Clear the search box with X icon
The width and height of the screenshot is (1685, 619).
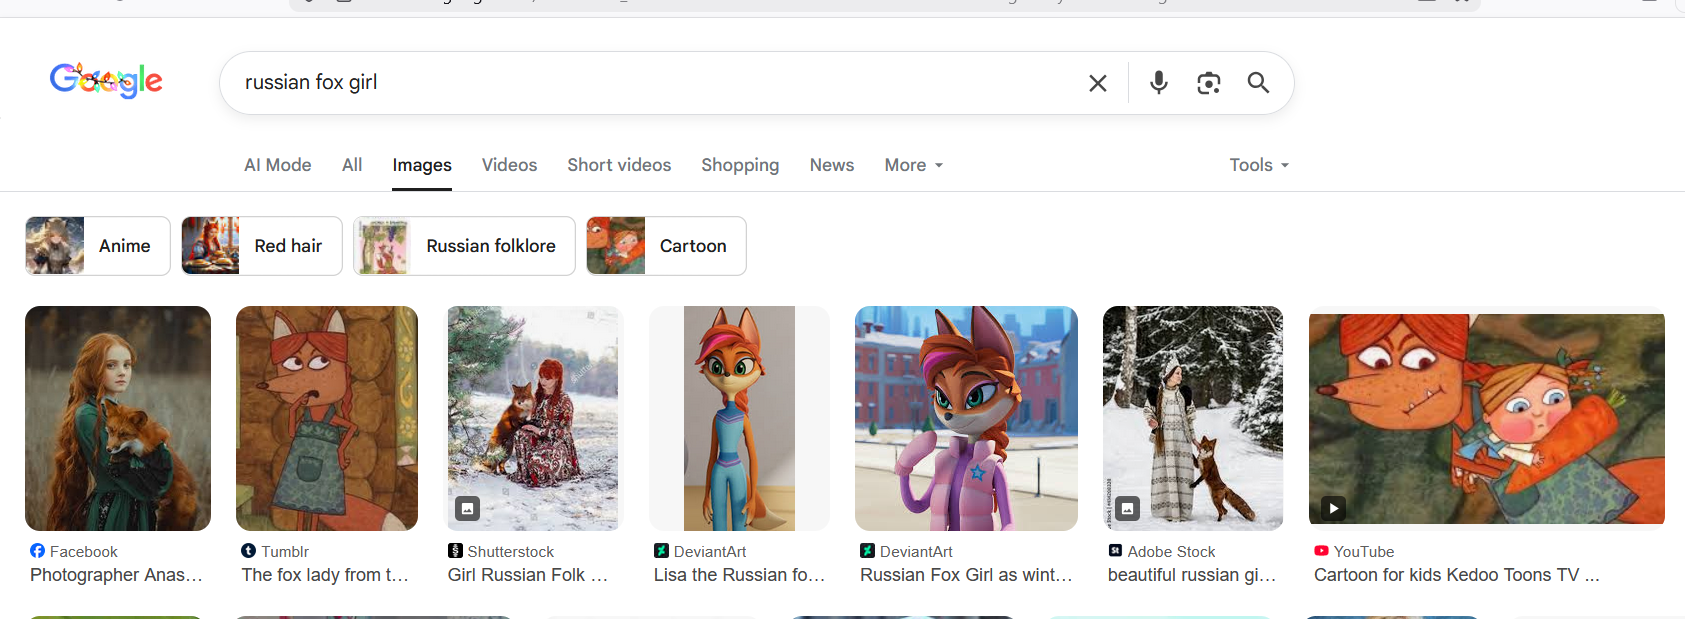point(1098,83)
